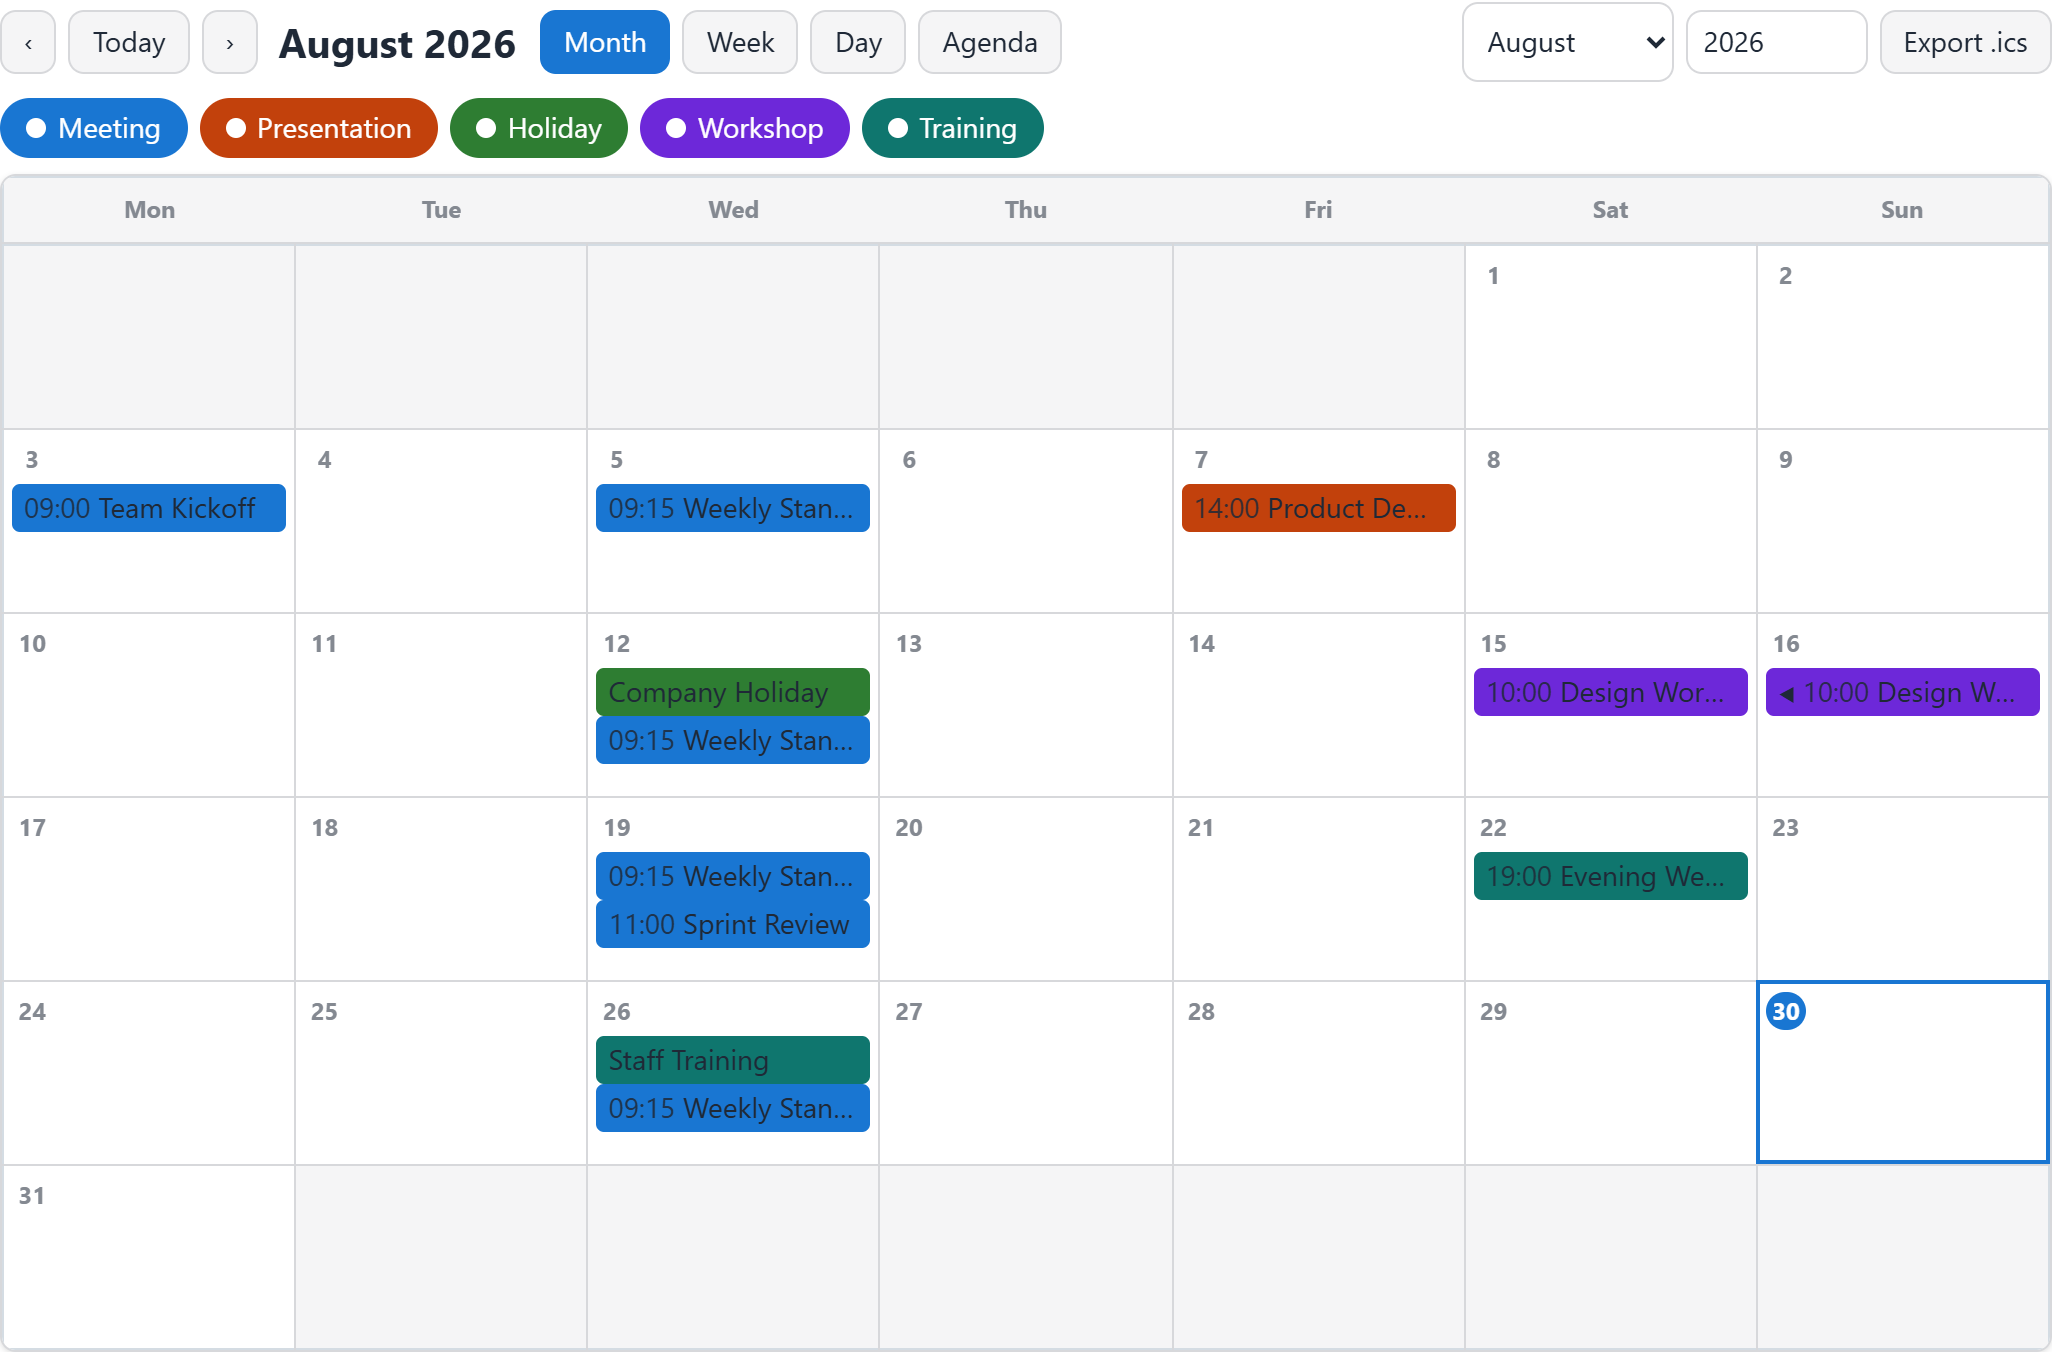Click the Fri column header
This screenshot has height=1352, width=2052.
[1318, 210]
